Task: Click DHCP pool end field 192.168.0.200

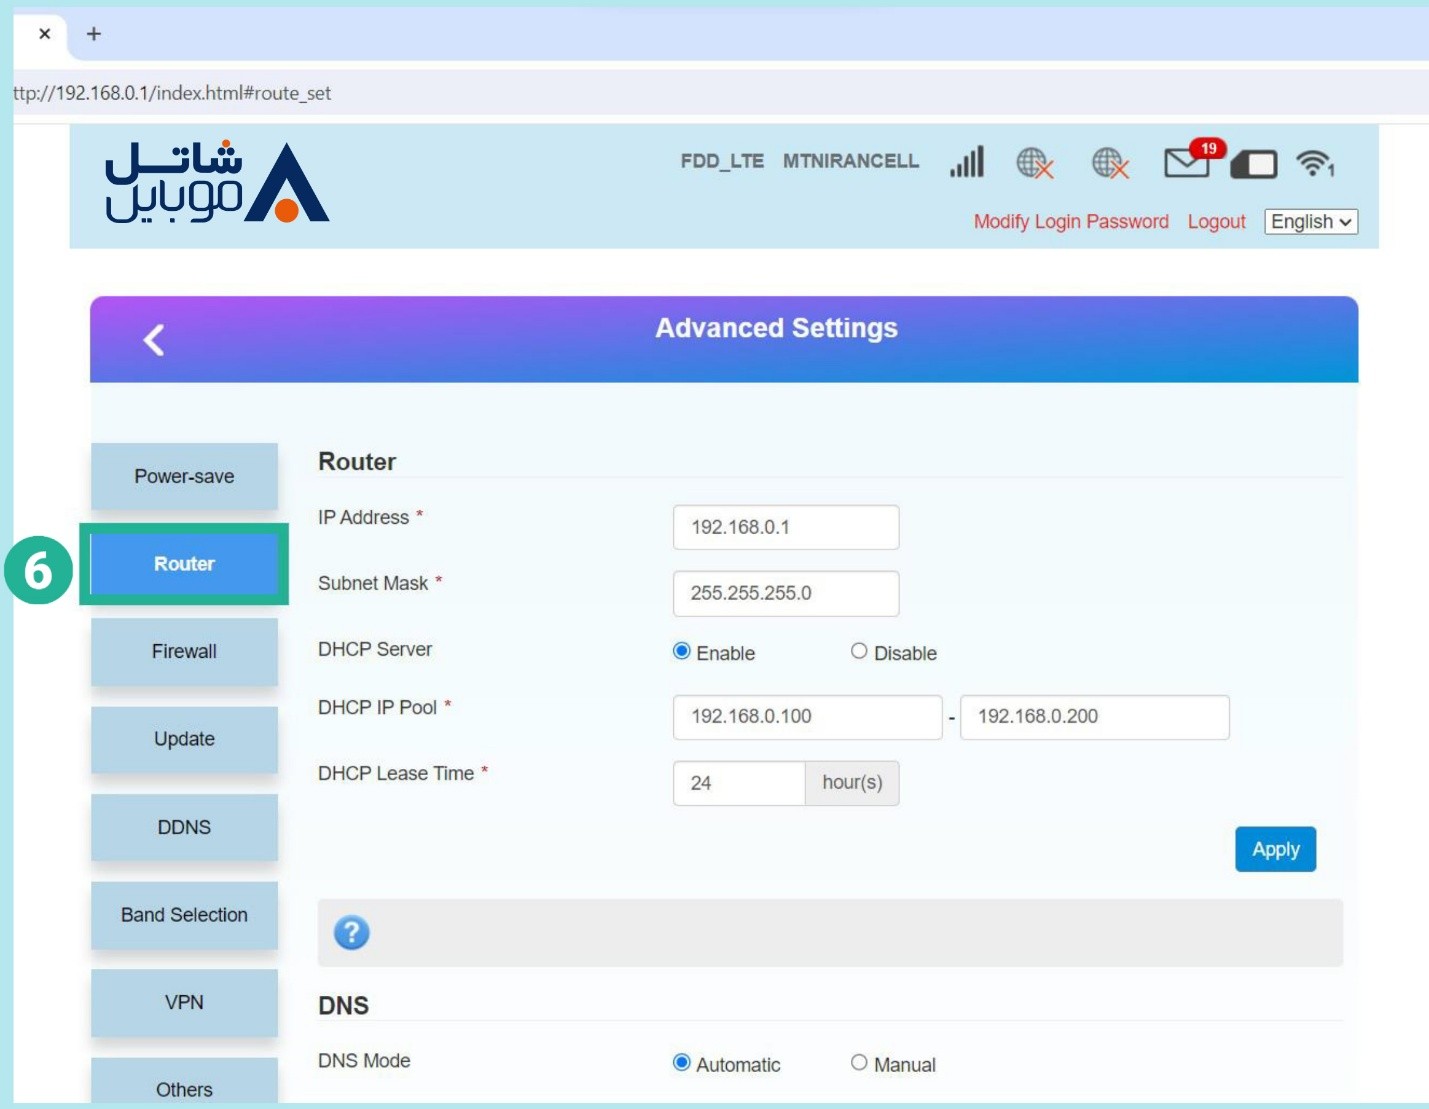Action: 1094,717
